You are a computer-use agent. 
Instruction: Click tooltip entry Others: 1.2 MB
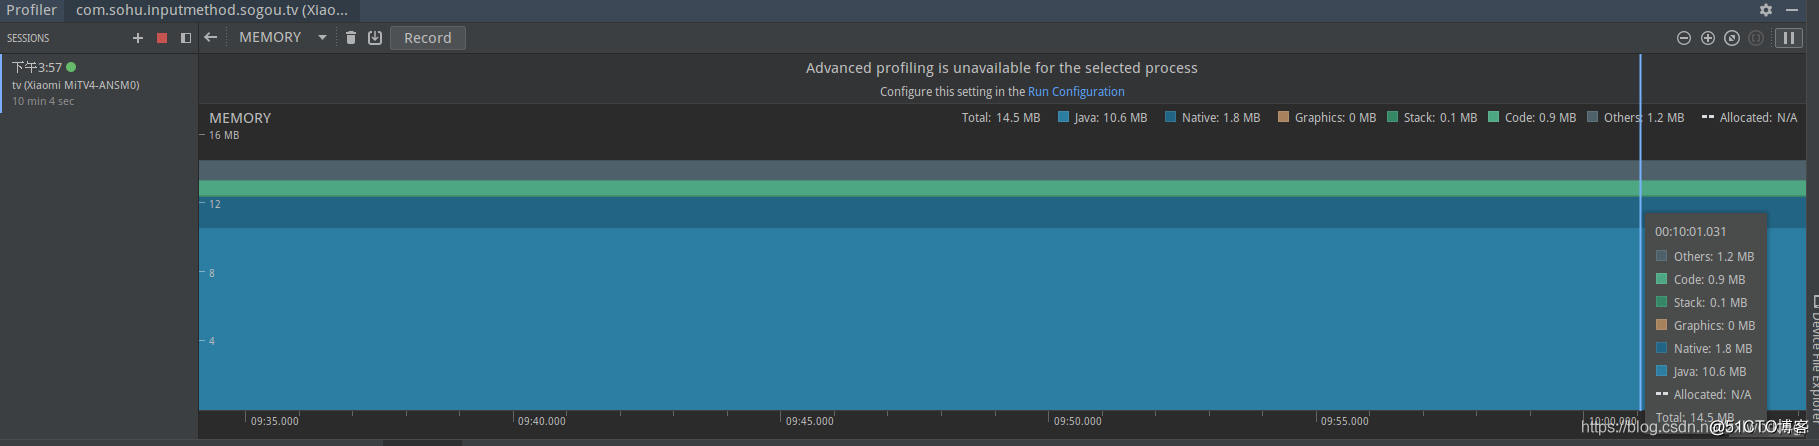1705,256
